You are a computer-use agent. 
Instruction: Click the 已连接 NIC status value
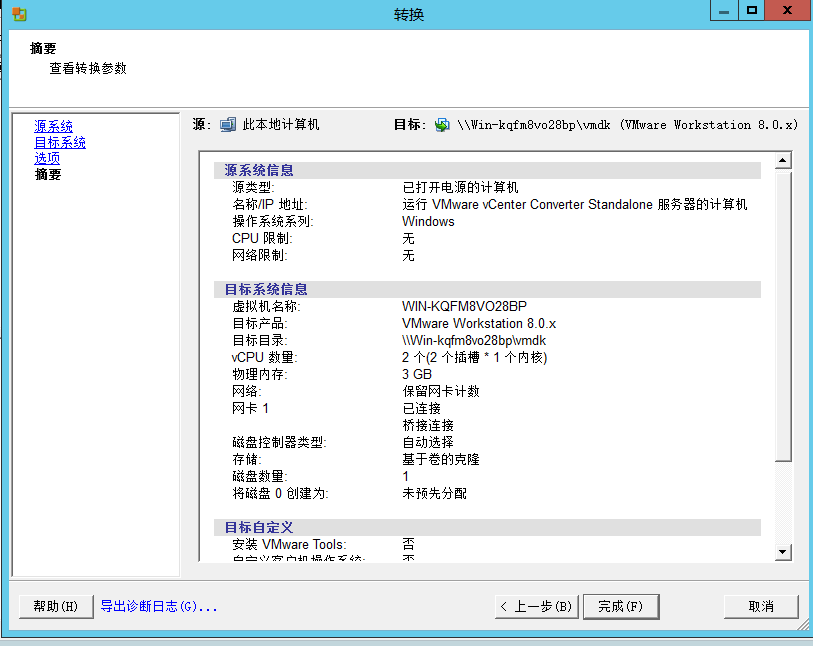click(422, 409)
